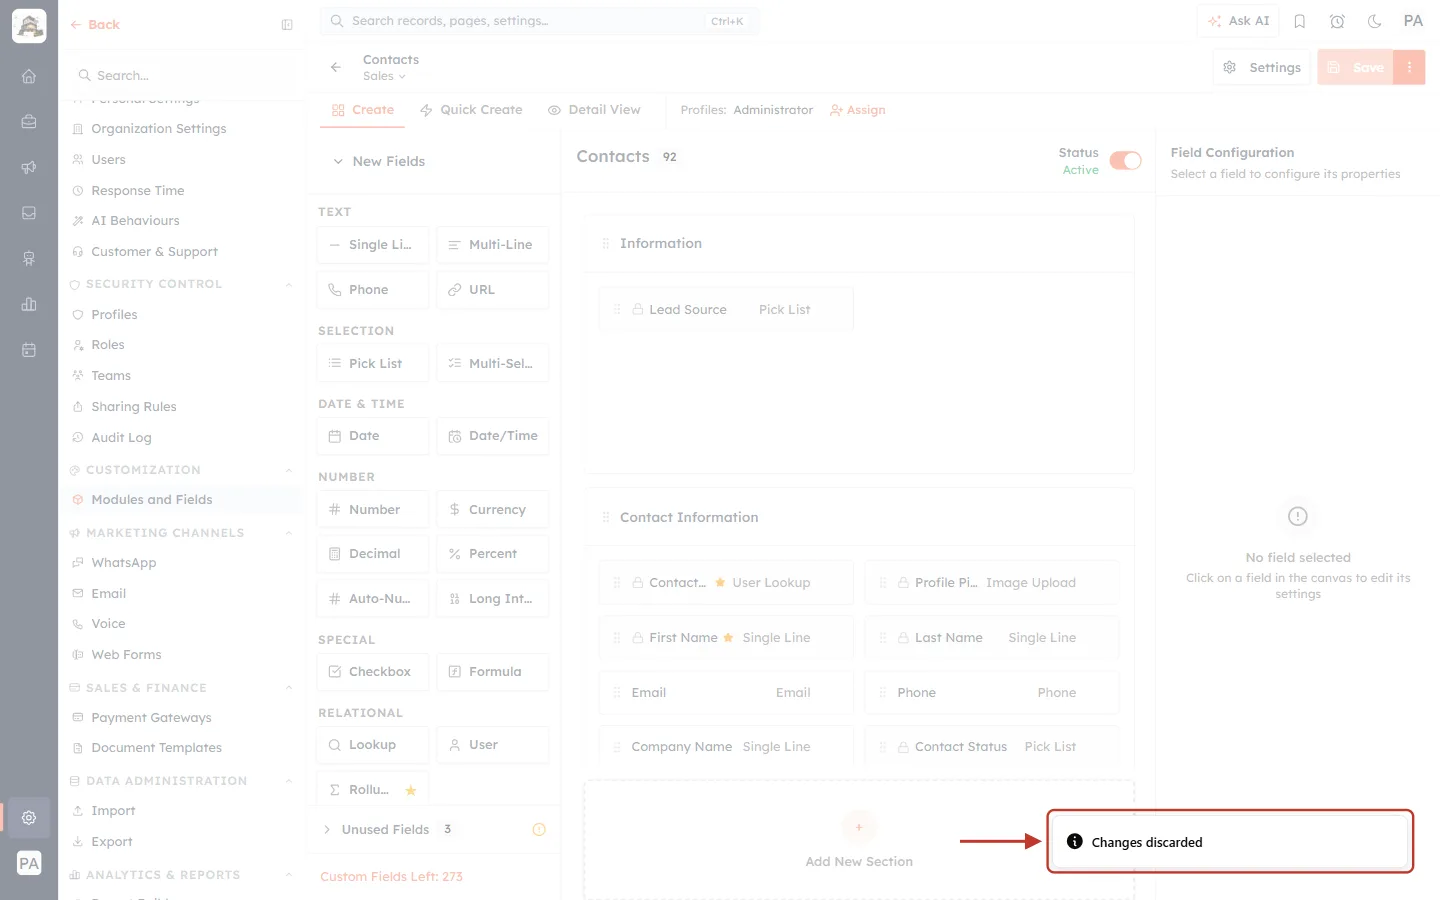Click the Back link in sidebar

(x=95, y=25)
